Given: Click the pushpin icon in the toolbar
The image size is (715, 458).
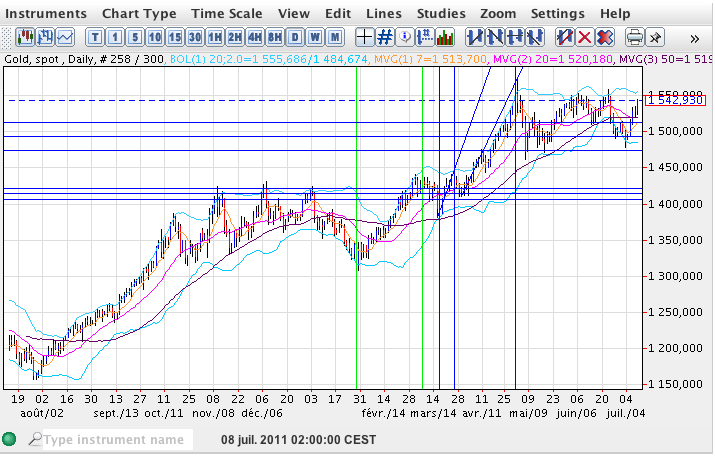Looking at the screenshot, I should [x=655, y=37].
